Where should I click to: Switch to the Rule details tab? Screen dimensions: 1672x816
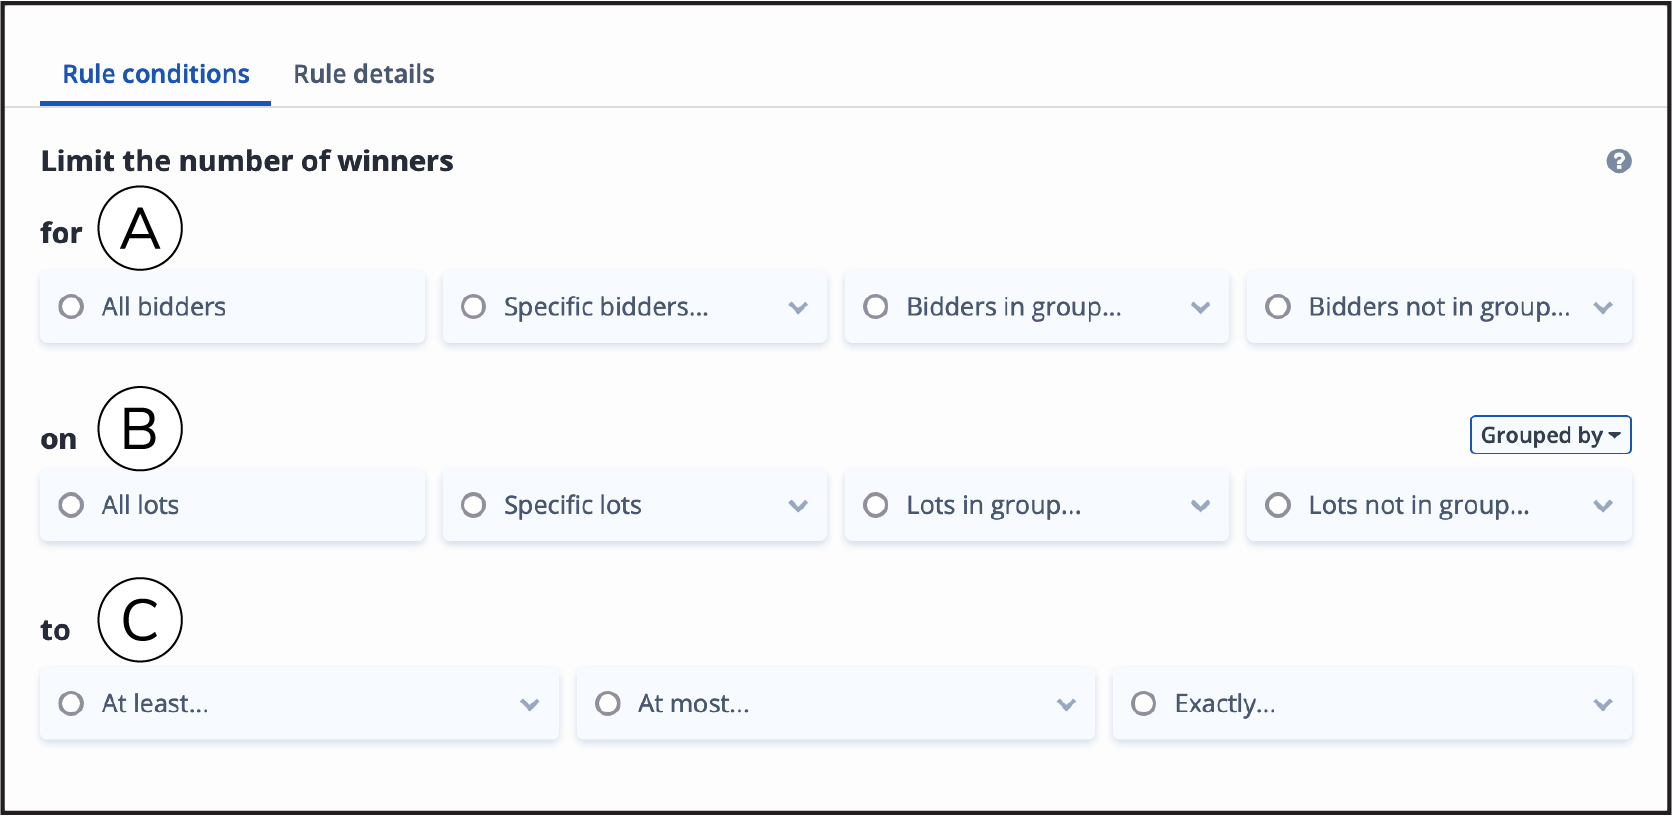364,74
